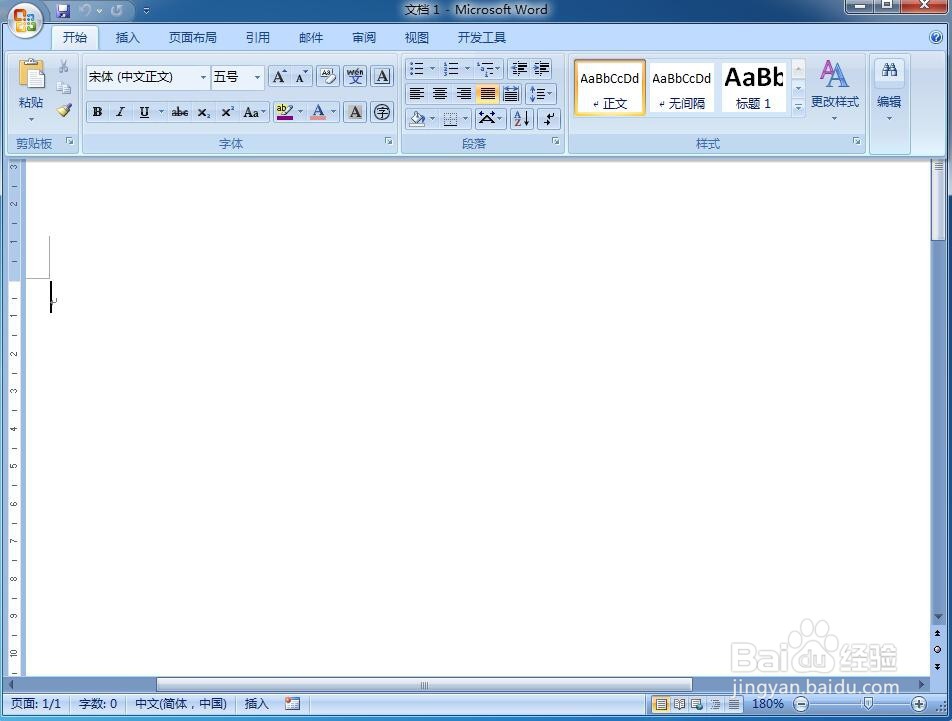The width and height of the screenshot is (952, 721).
Task: Open the 视图 ribbon tab
Action: coord(416,38)
